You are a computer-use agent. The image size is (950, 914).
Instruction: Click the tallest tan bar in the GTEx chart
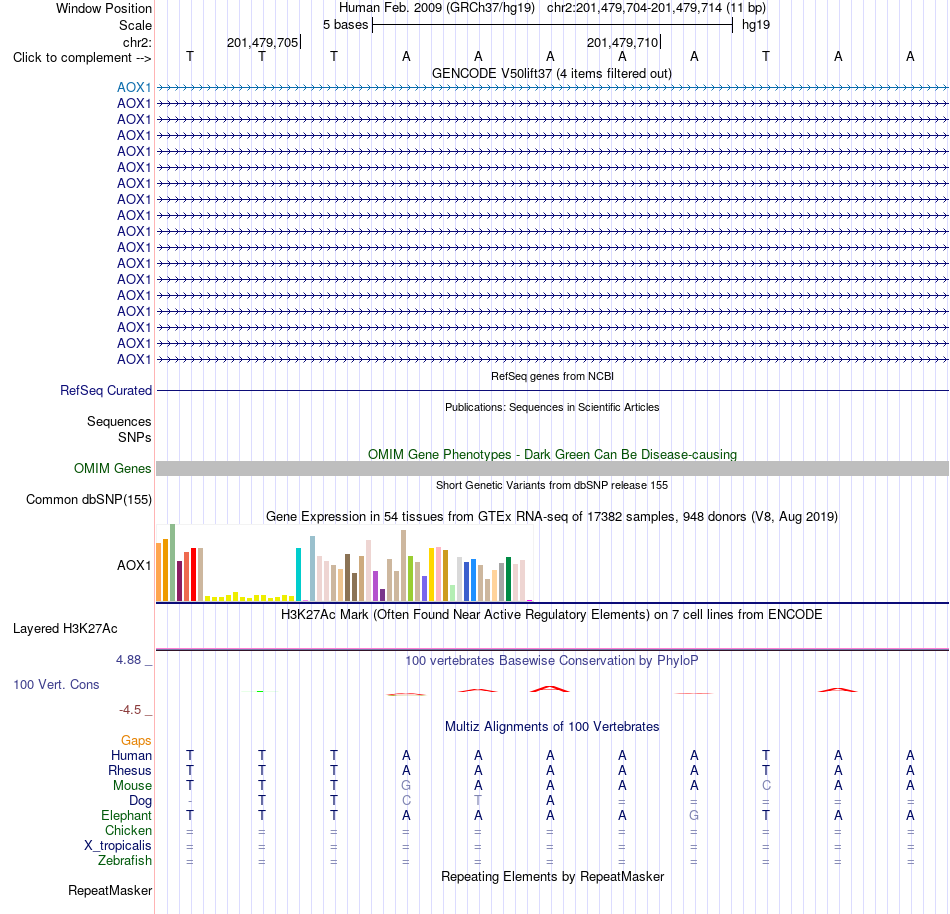coord(404,566)
